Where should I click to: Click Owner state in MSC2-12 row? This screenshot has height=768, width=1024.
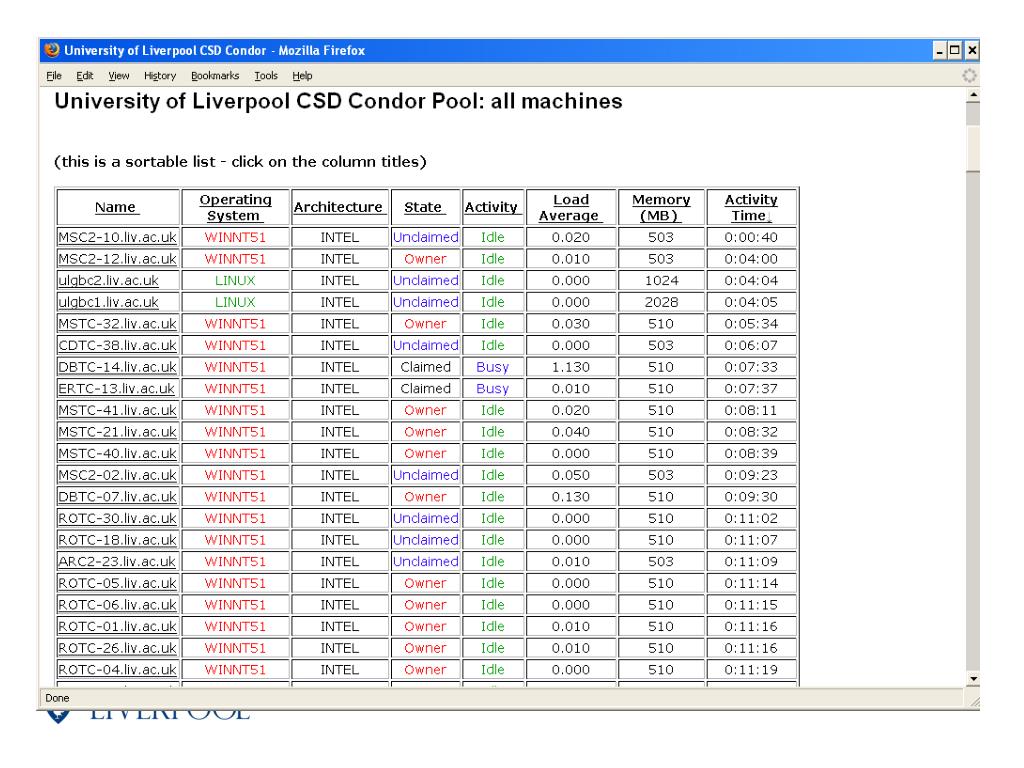click(425, 259)
